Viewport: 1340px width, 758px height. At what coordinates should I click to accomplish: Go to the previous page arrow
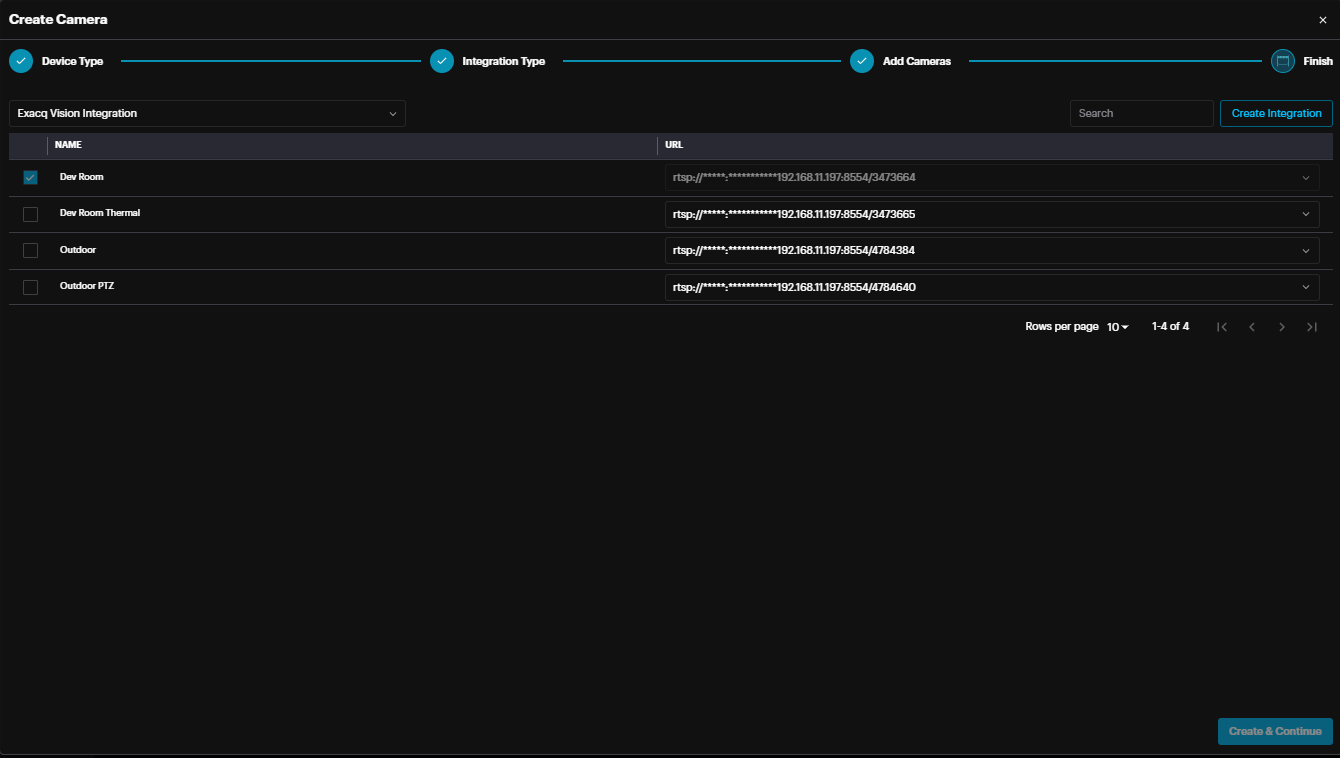click(x=1252, y=327)
